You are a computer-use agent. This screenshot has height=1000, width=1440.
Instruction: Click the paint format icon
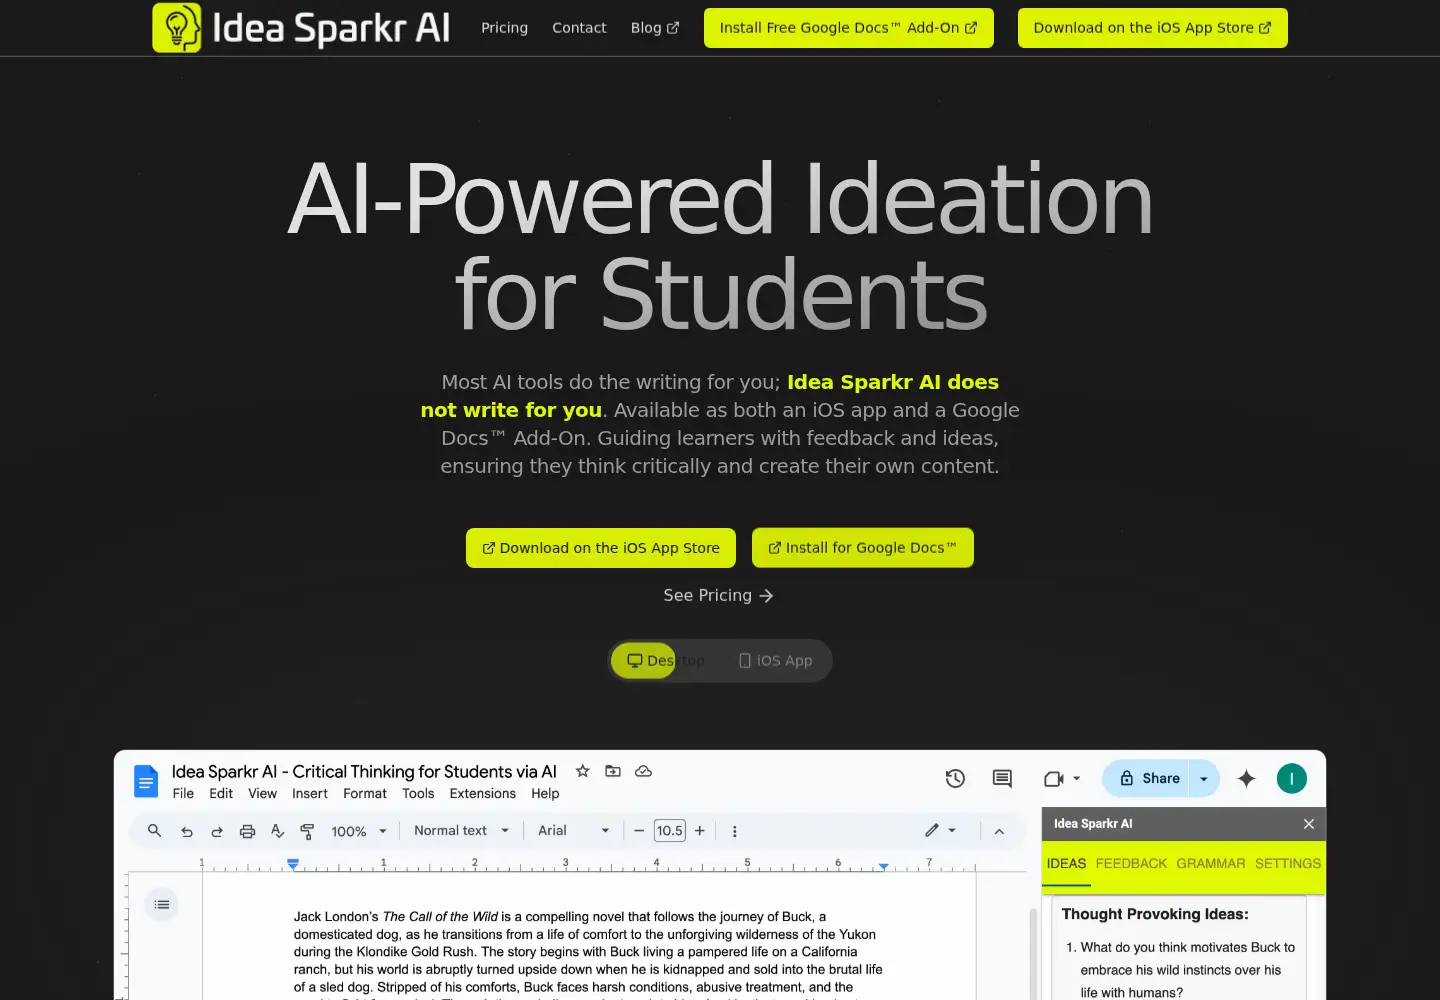tap(308, 831)
